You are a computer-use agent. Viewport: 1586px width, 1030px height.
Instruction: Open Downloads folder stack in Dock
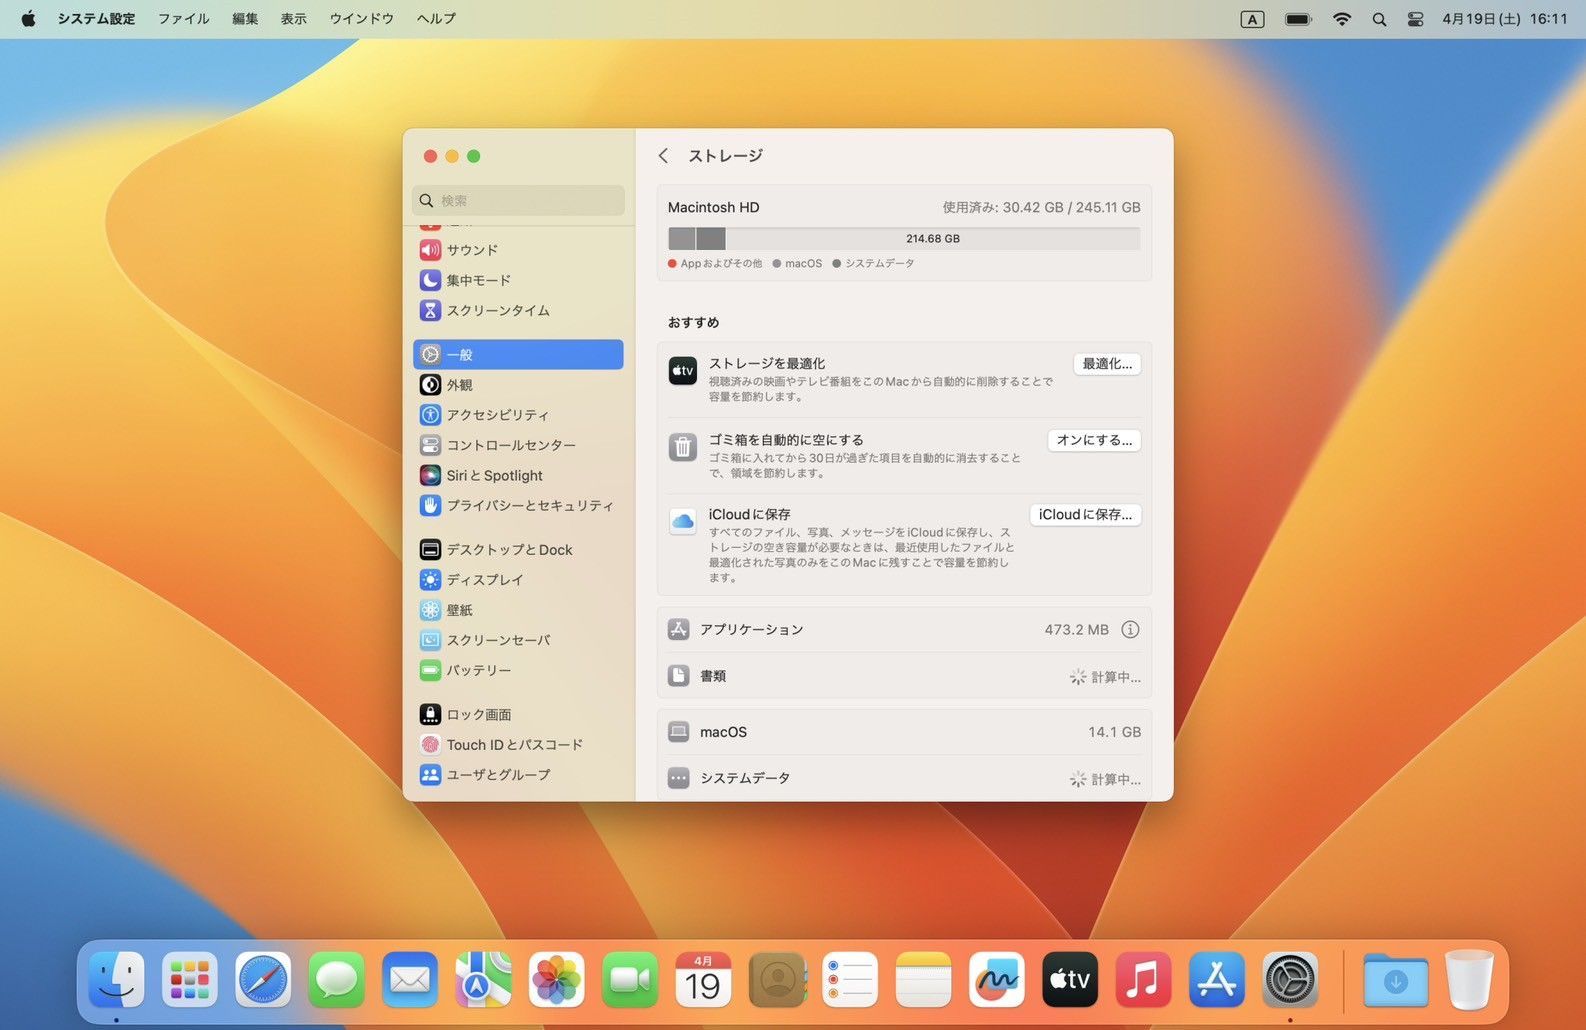(x=1395, y=979)
